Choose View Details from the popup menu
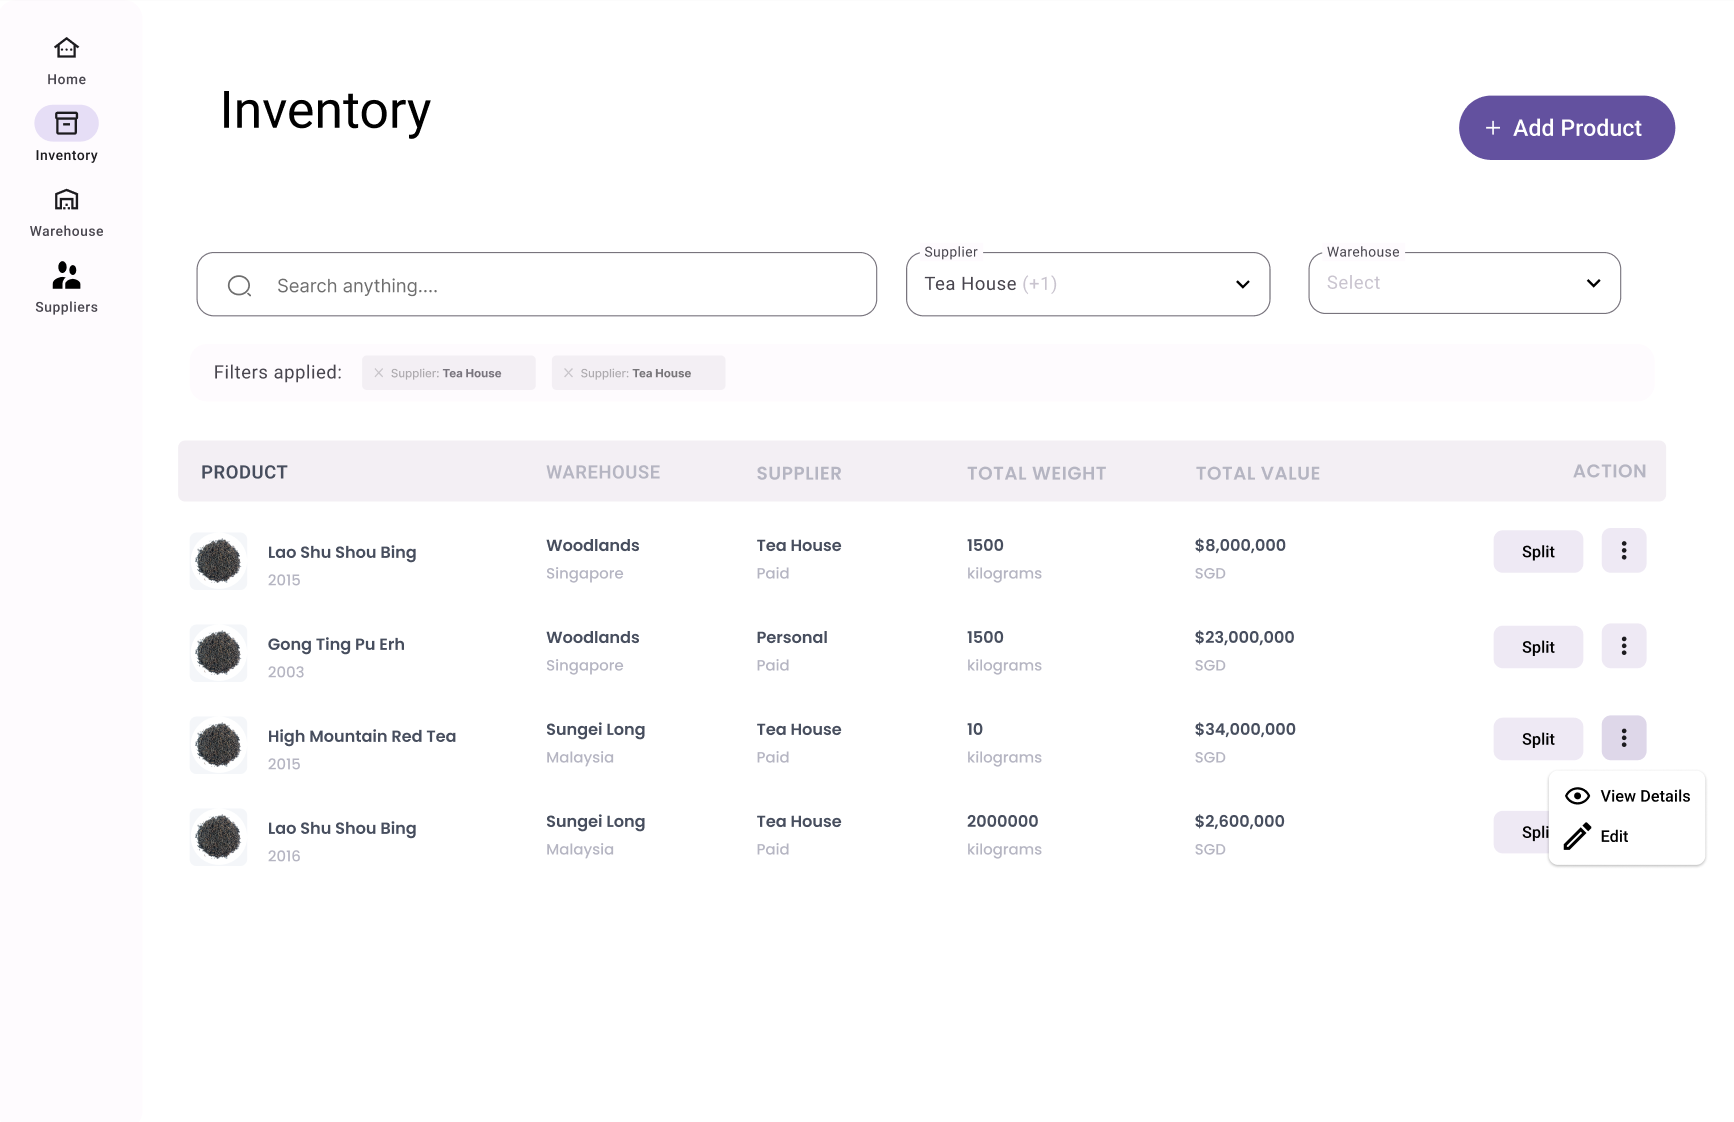Image resolution: width=1734 pixels, height=1122 pixels. point(1627,796)
